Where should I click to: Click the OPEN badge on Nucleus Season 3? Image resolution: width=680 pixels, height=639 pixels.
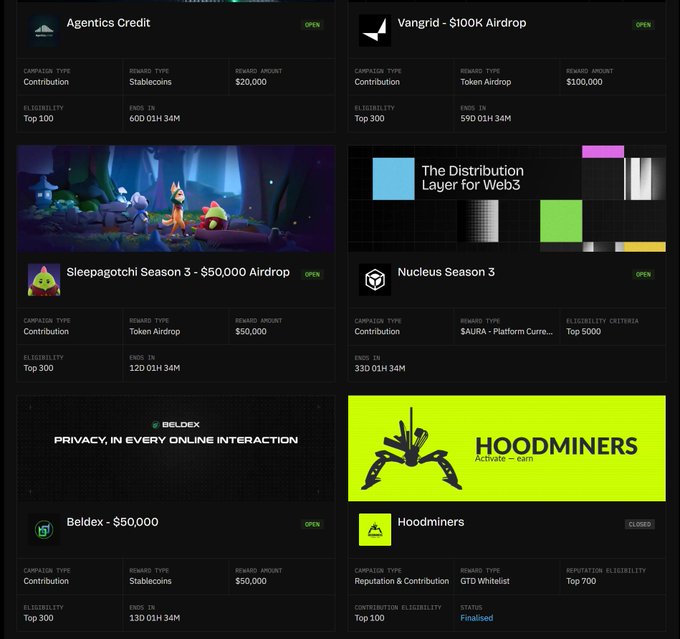tap(643, 275)
